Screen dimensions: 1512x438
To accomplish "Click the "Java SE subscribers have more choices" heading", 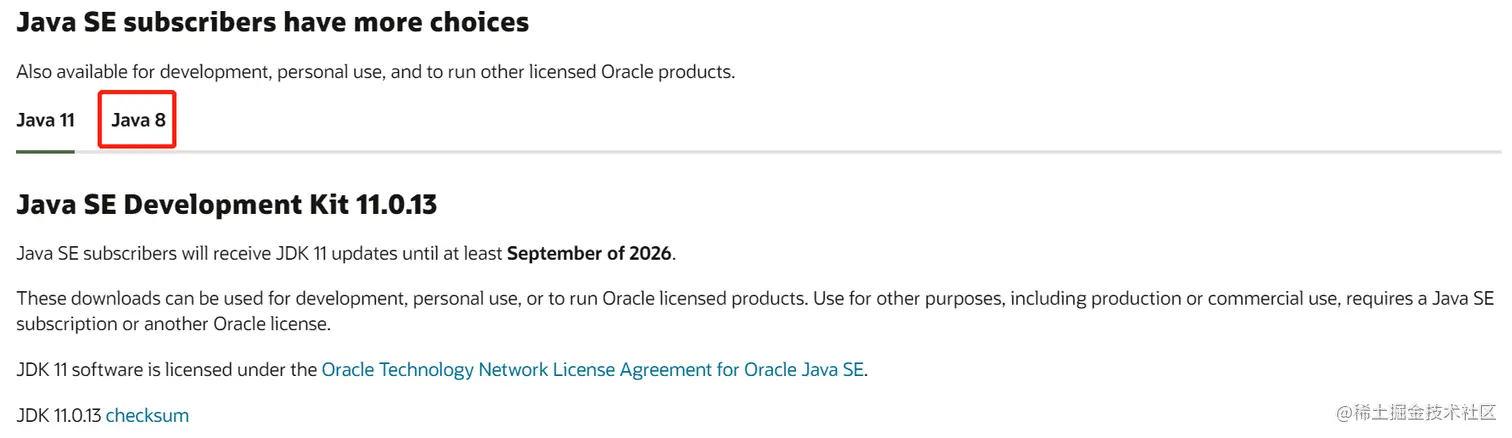I will pos(273,22).
